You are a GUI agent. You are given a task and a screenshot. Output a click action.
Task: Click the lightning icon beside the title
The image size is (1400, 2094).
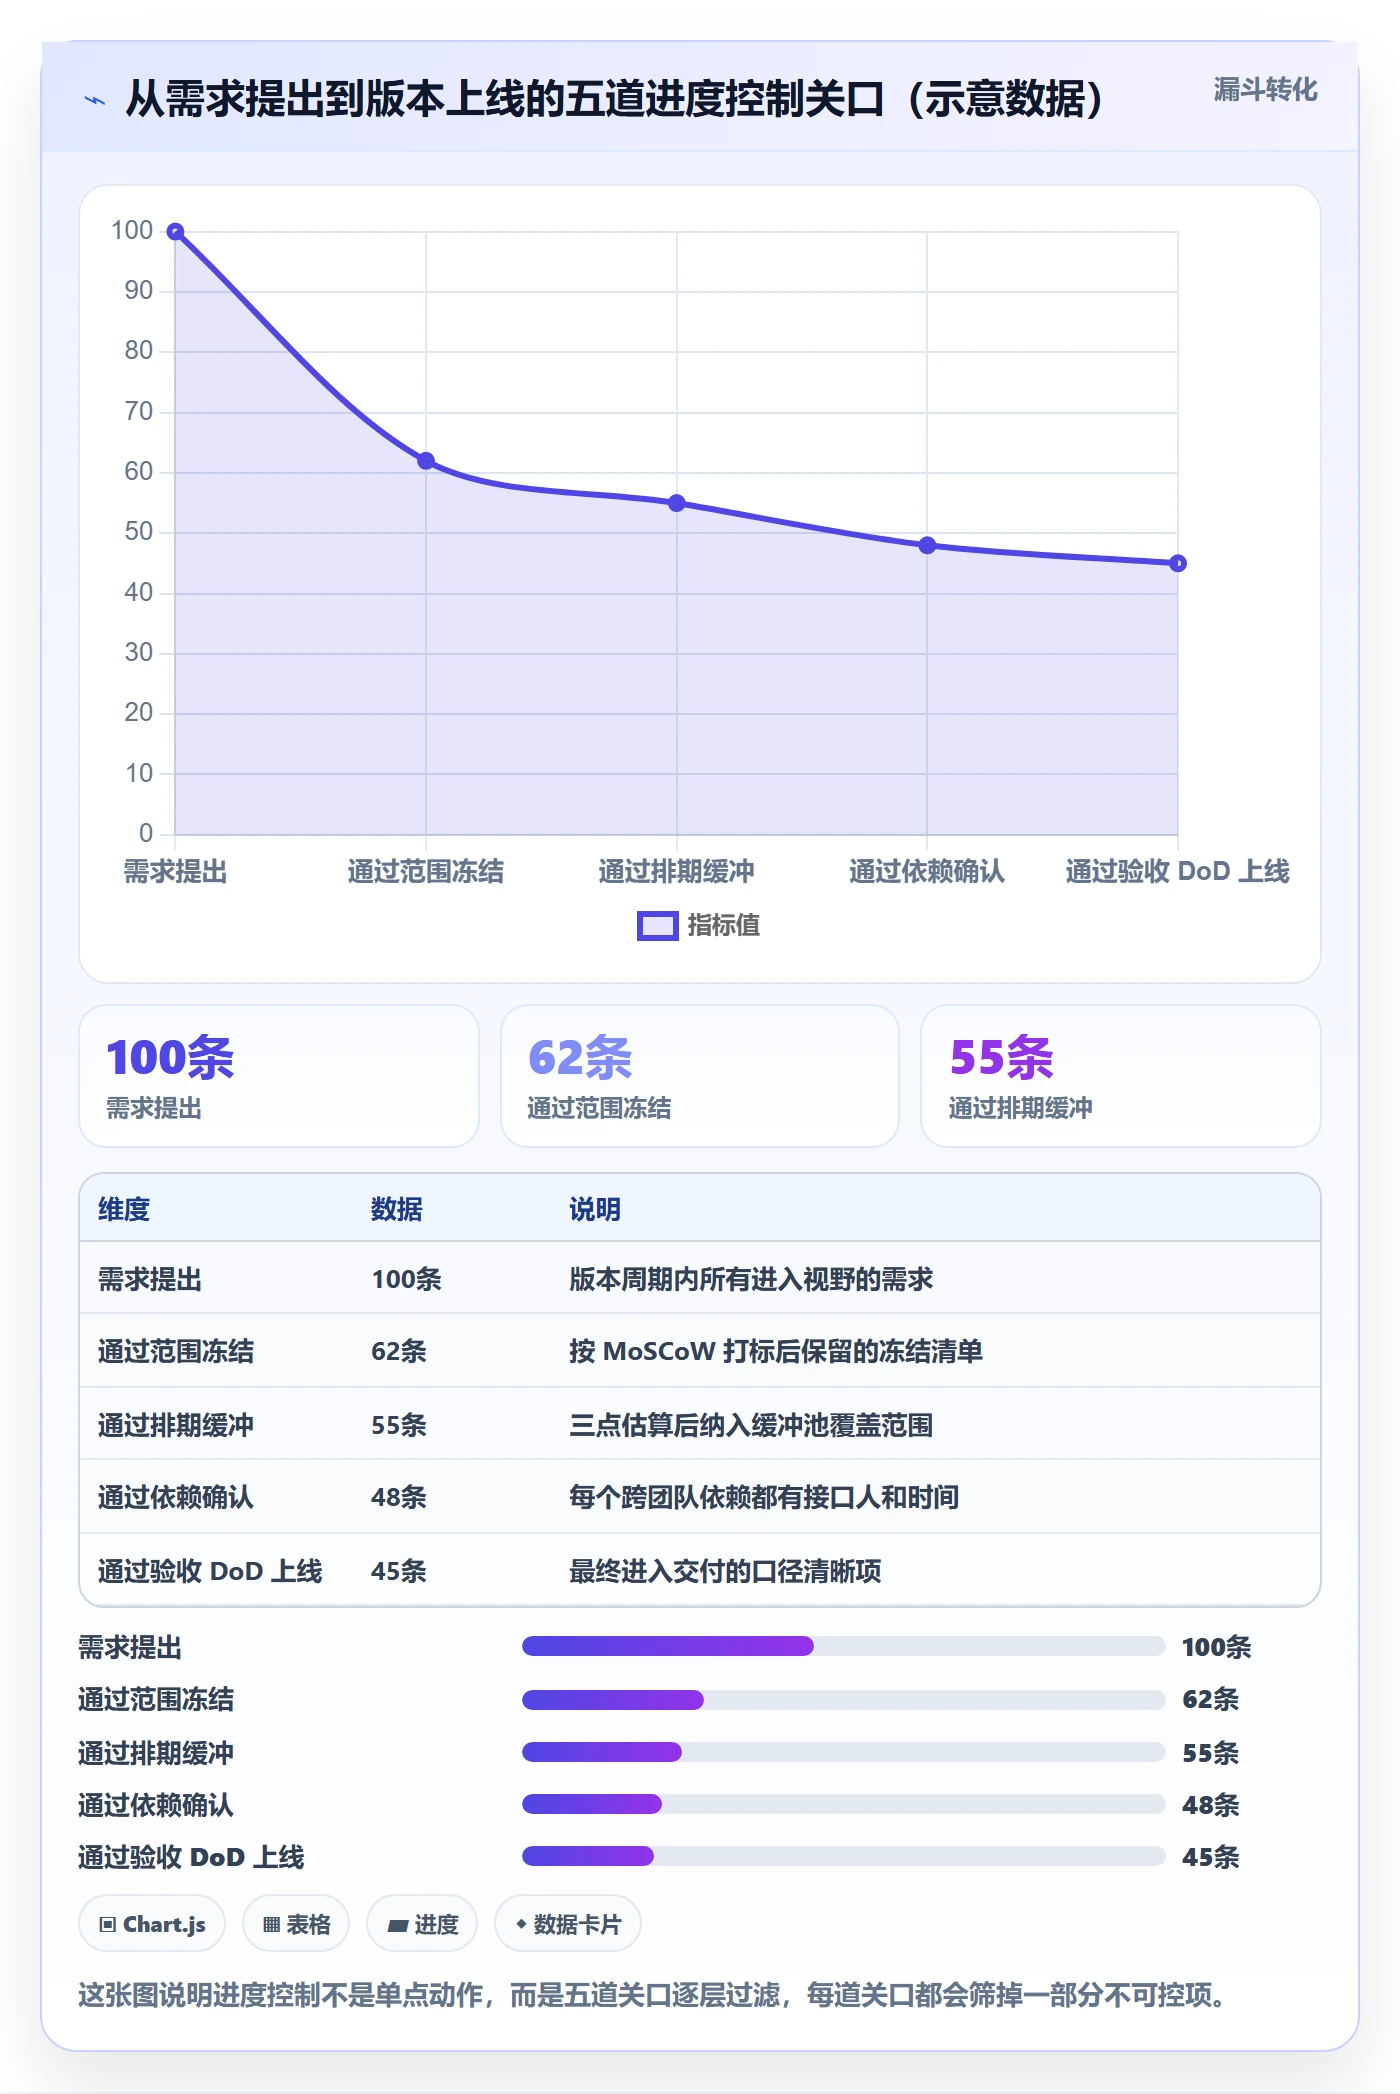pos(95,100)
